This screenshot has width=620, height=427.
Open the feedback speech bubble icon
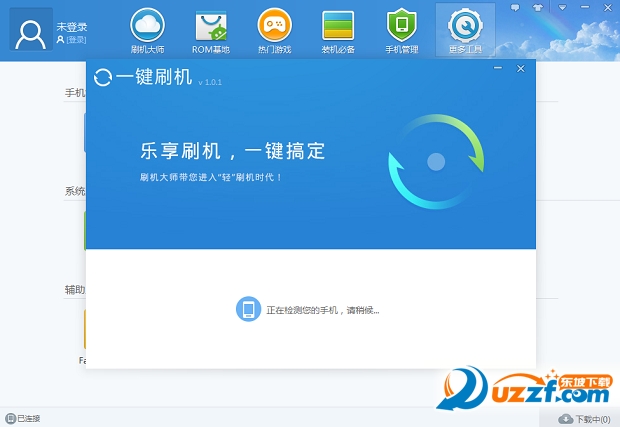pos(515,8)
